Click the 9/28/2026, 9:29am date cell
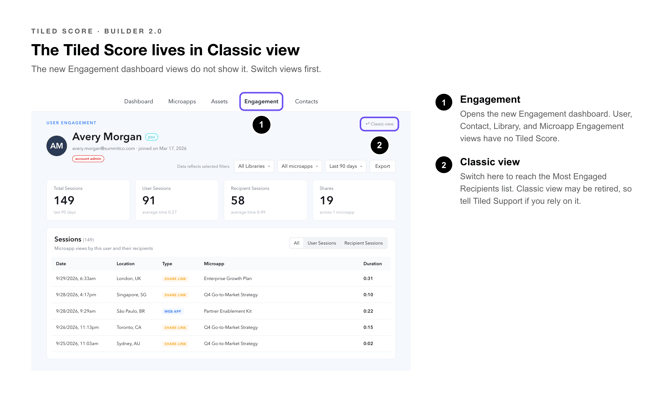This screenshot has height=402, width=670. (76, 311)
